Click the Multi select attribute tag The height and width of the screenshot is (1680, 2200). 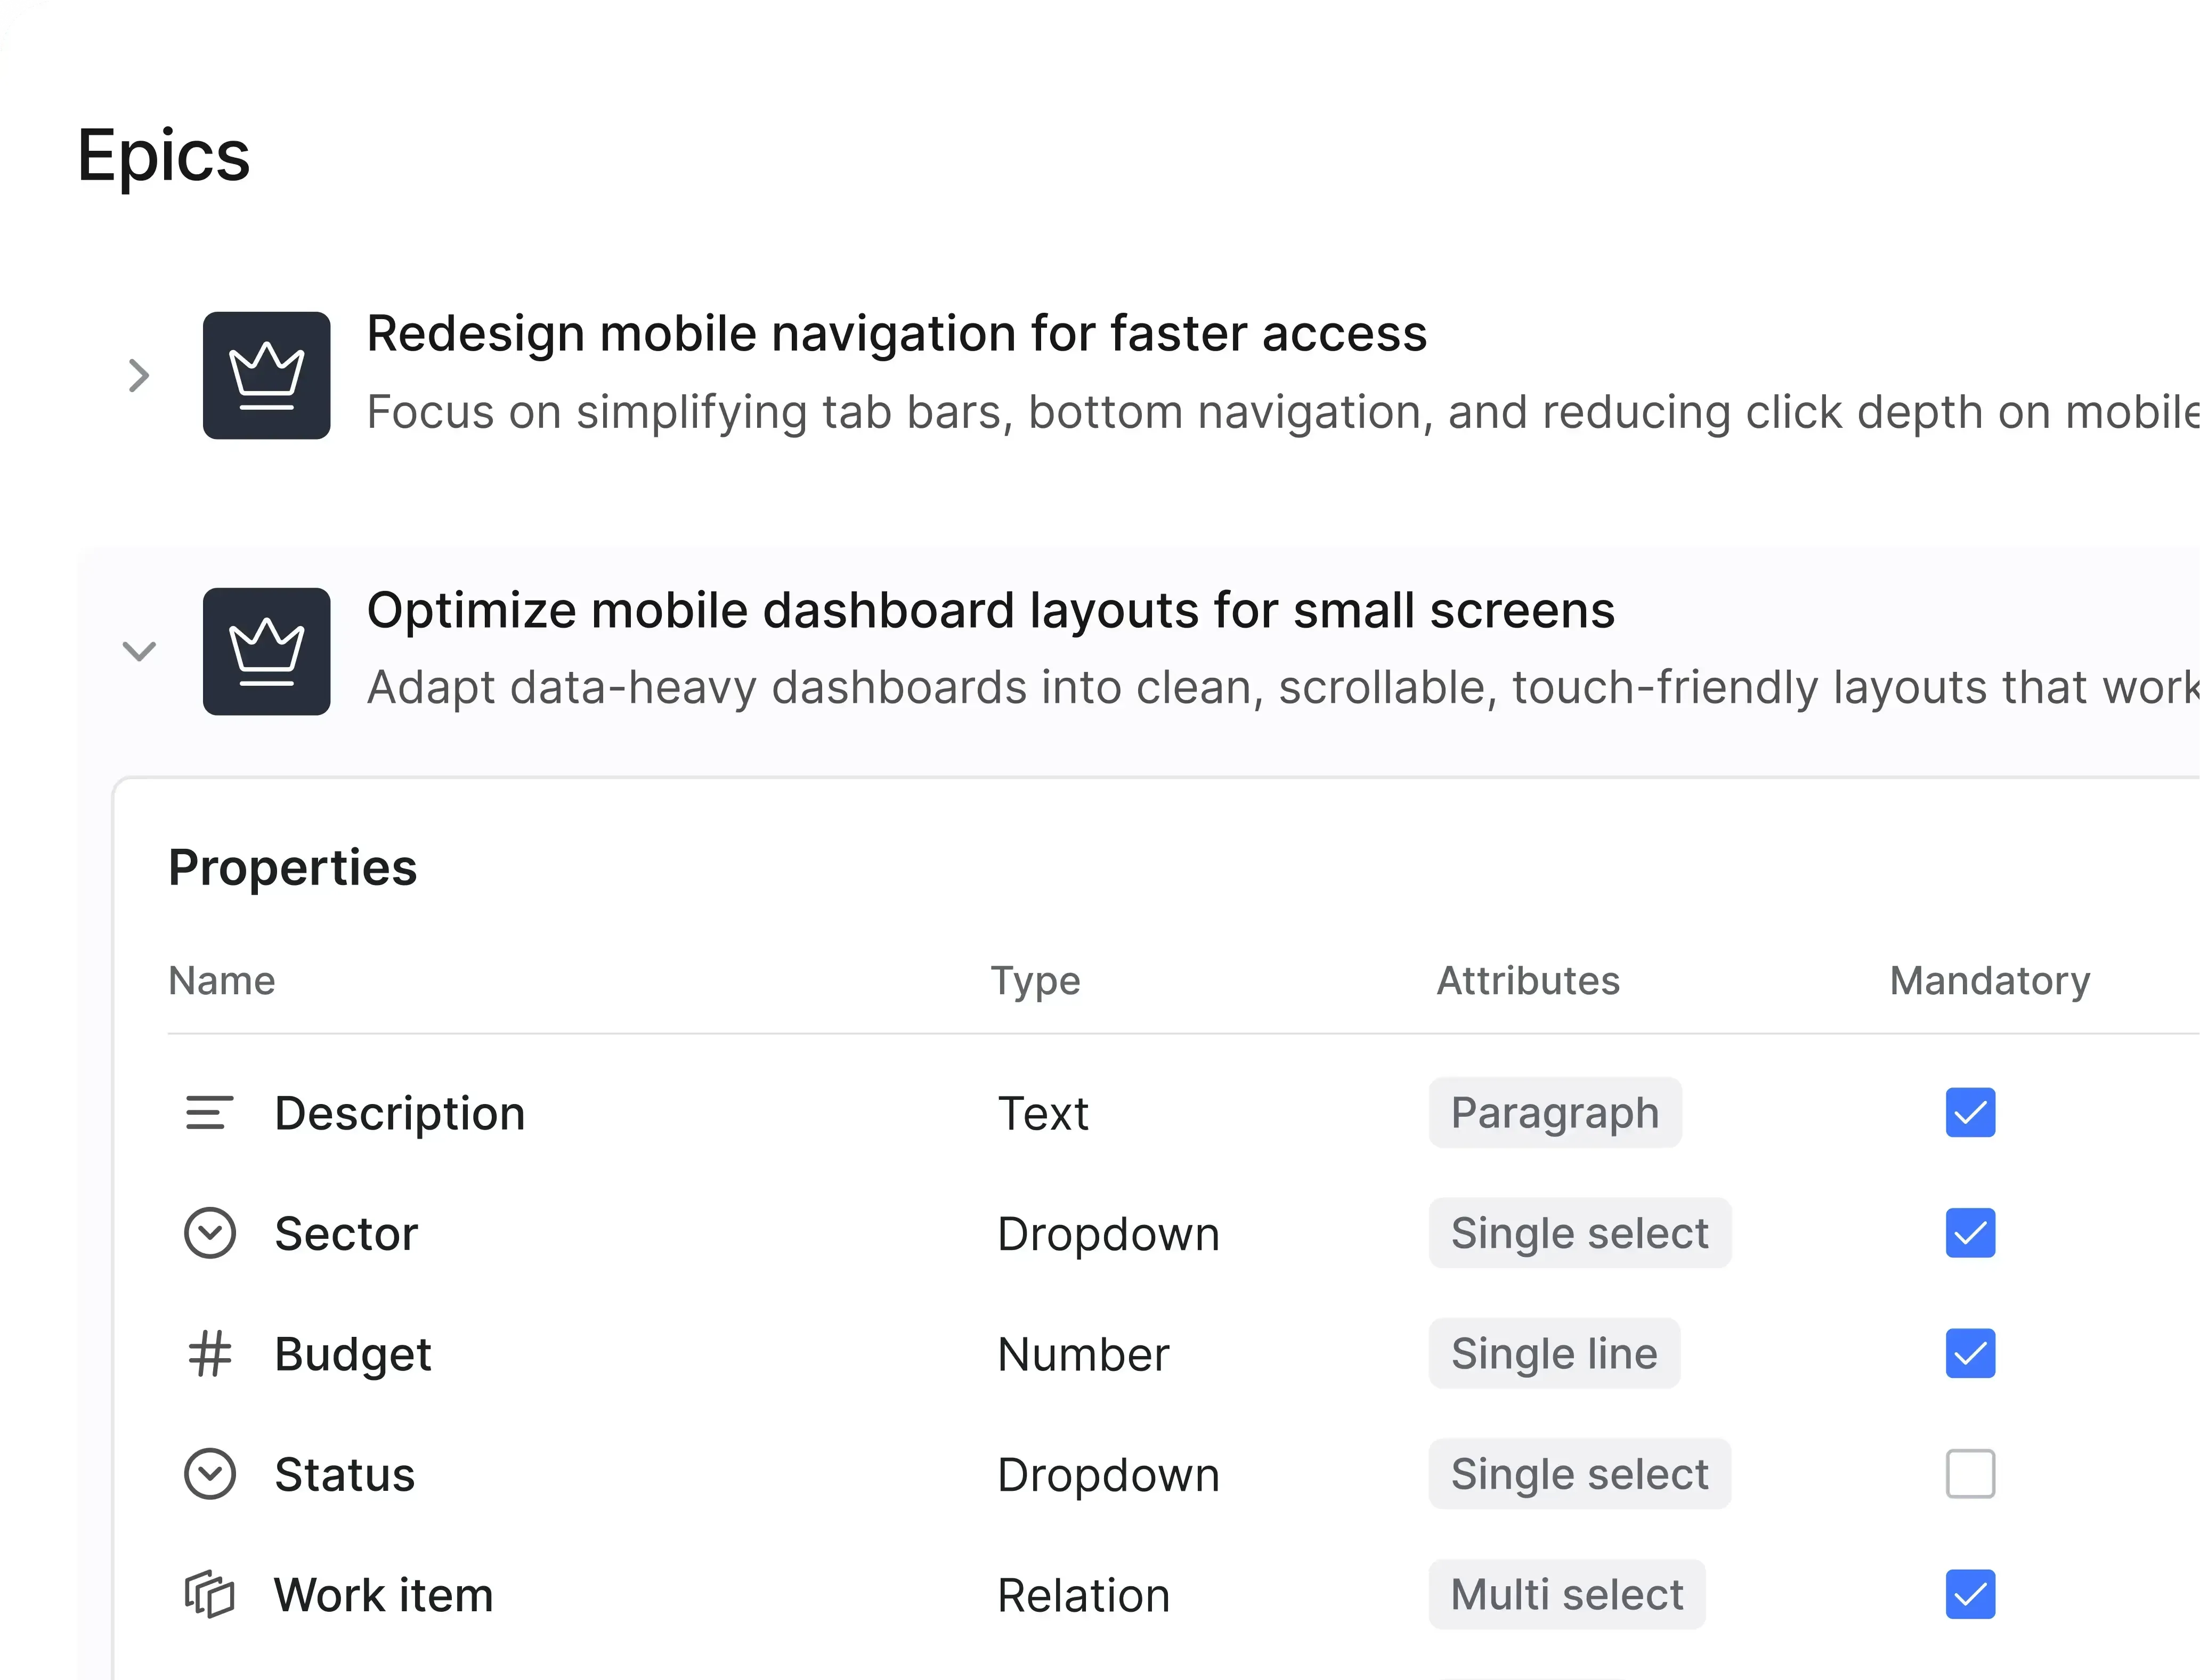click(x=1566, y=1594)
